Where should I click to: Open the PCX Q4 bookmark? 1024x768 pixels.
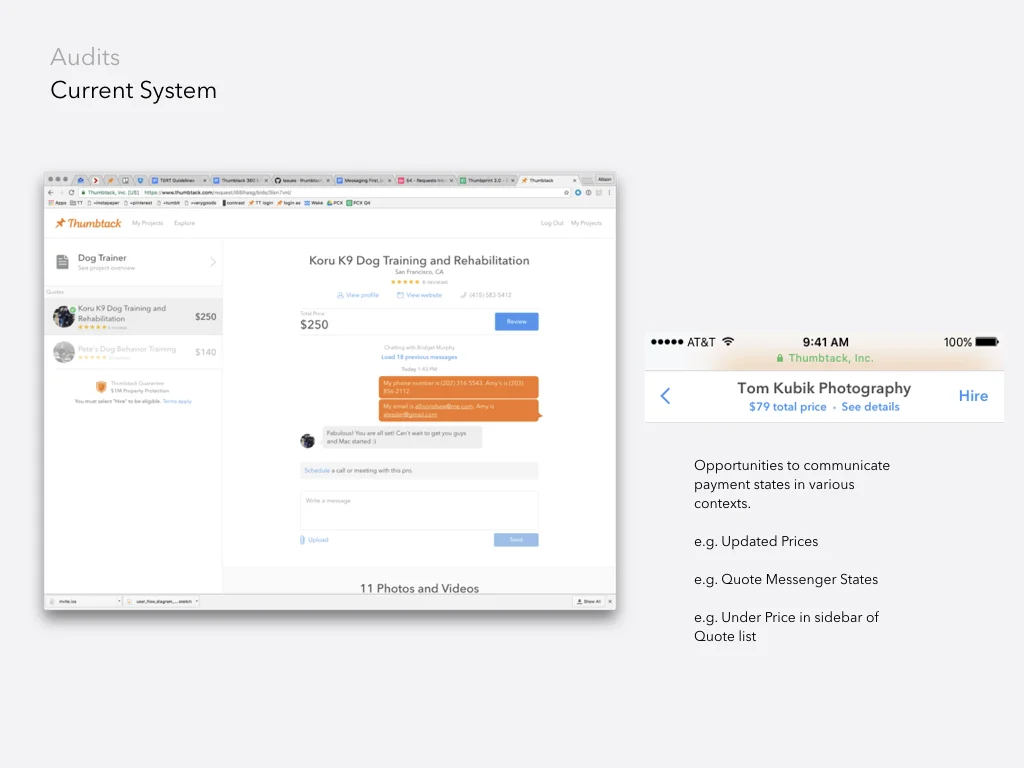pos(359,203)
